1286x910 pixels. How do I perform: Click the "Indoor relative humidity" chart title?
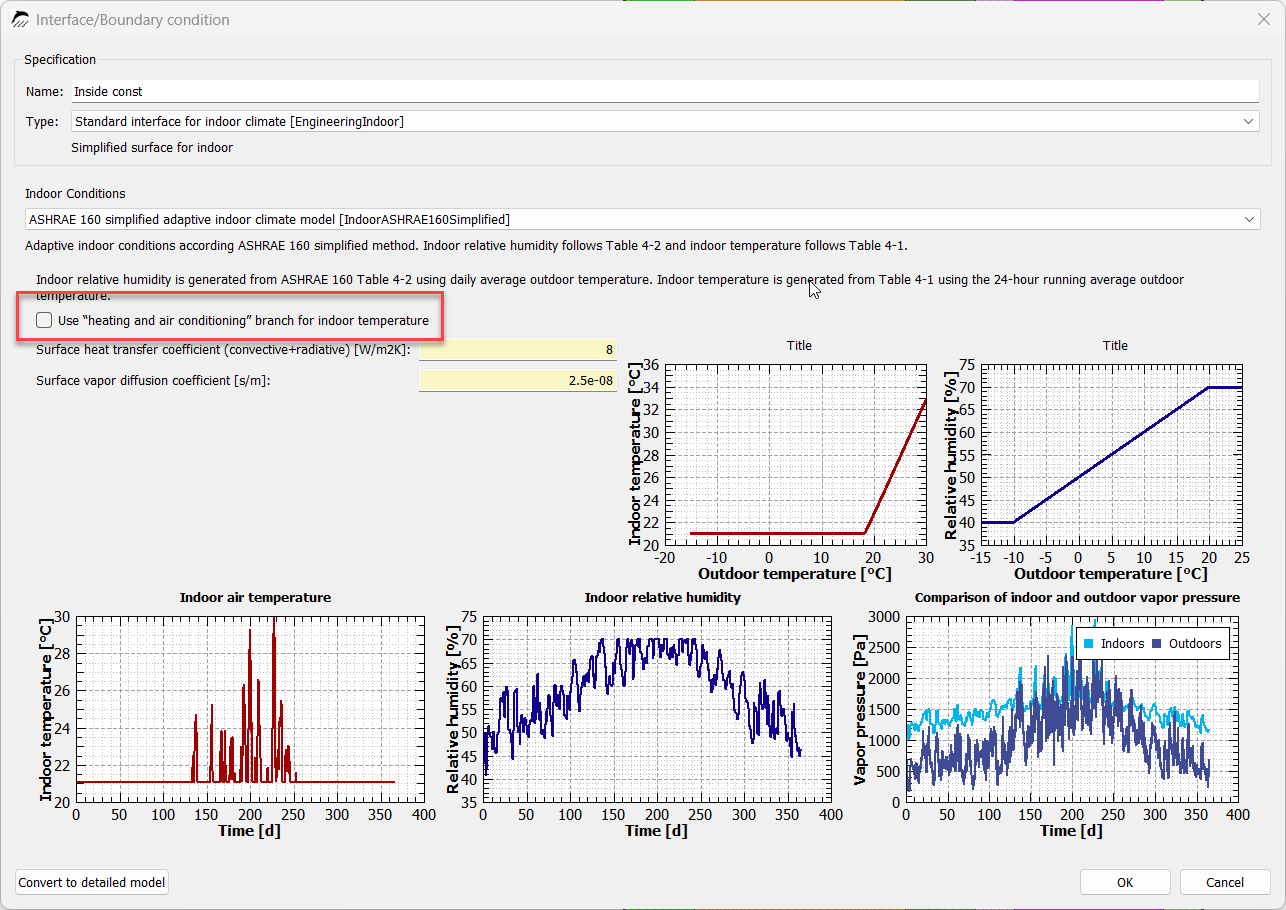tap(663, 597)
